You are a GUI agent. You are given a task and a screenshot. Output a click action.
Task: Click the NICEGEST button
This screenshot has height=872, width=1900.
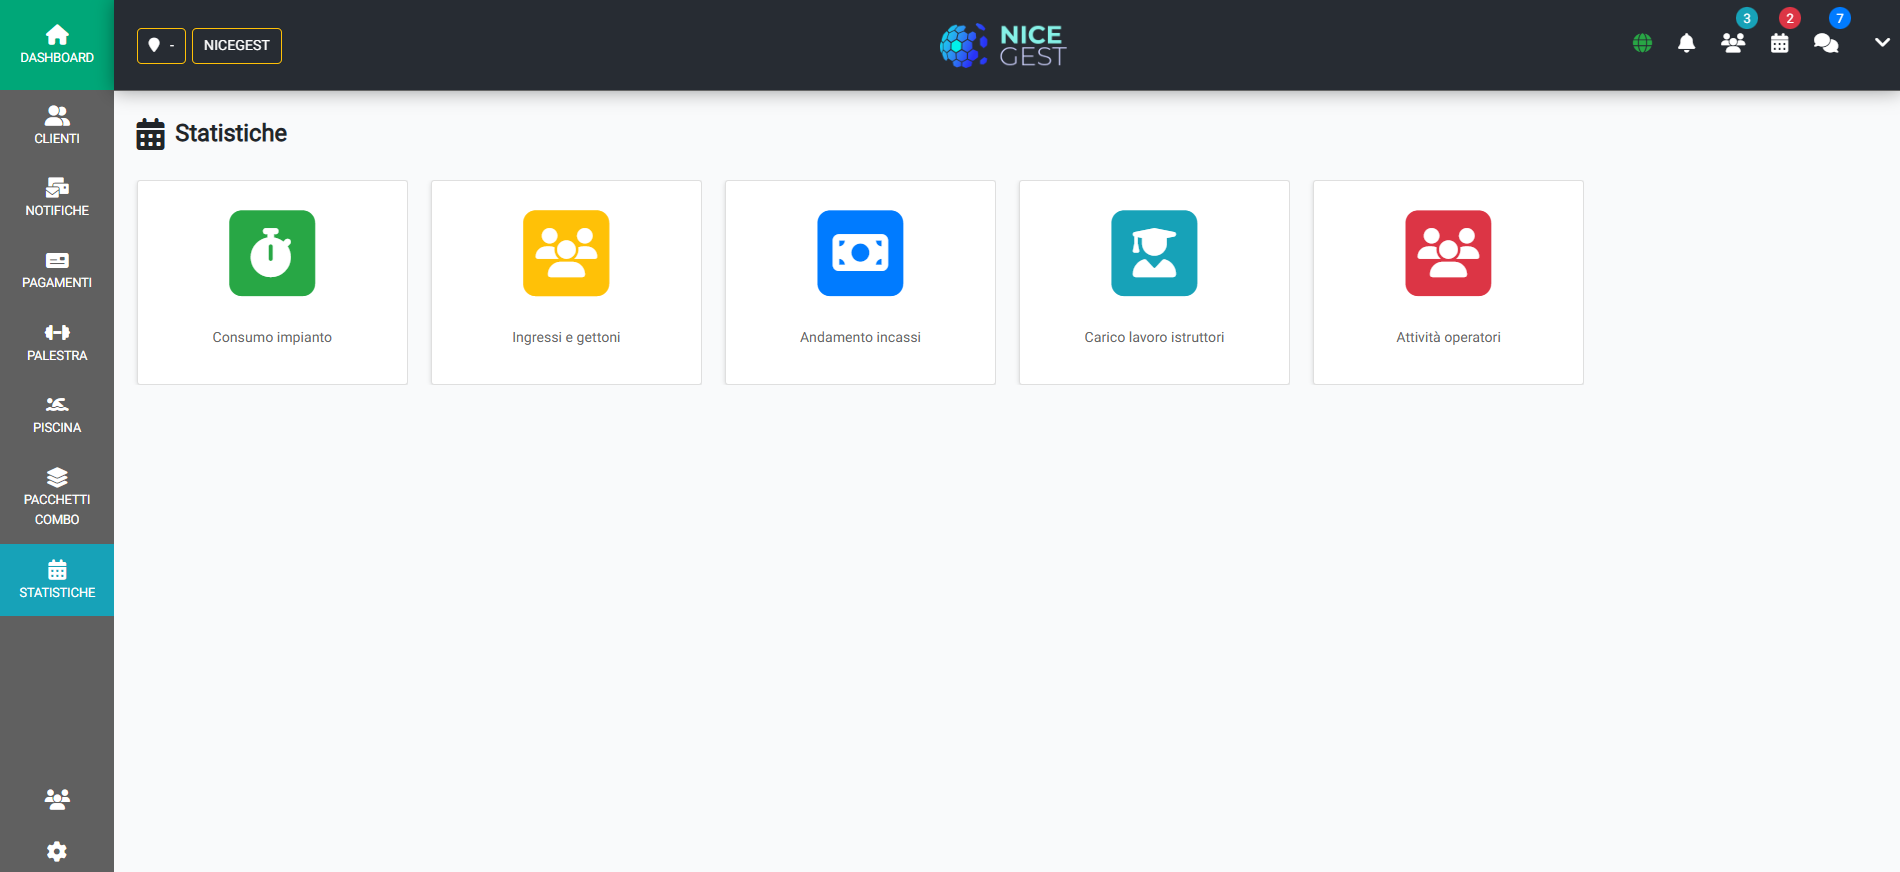237,45
